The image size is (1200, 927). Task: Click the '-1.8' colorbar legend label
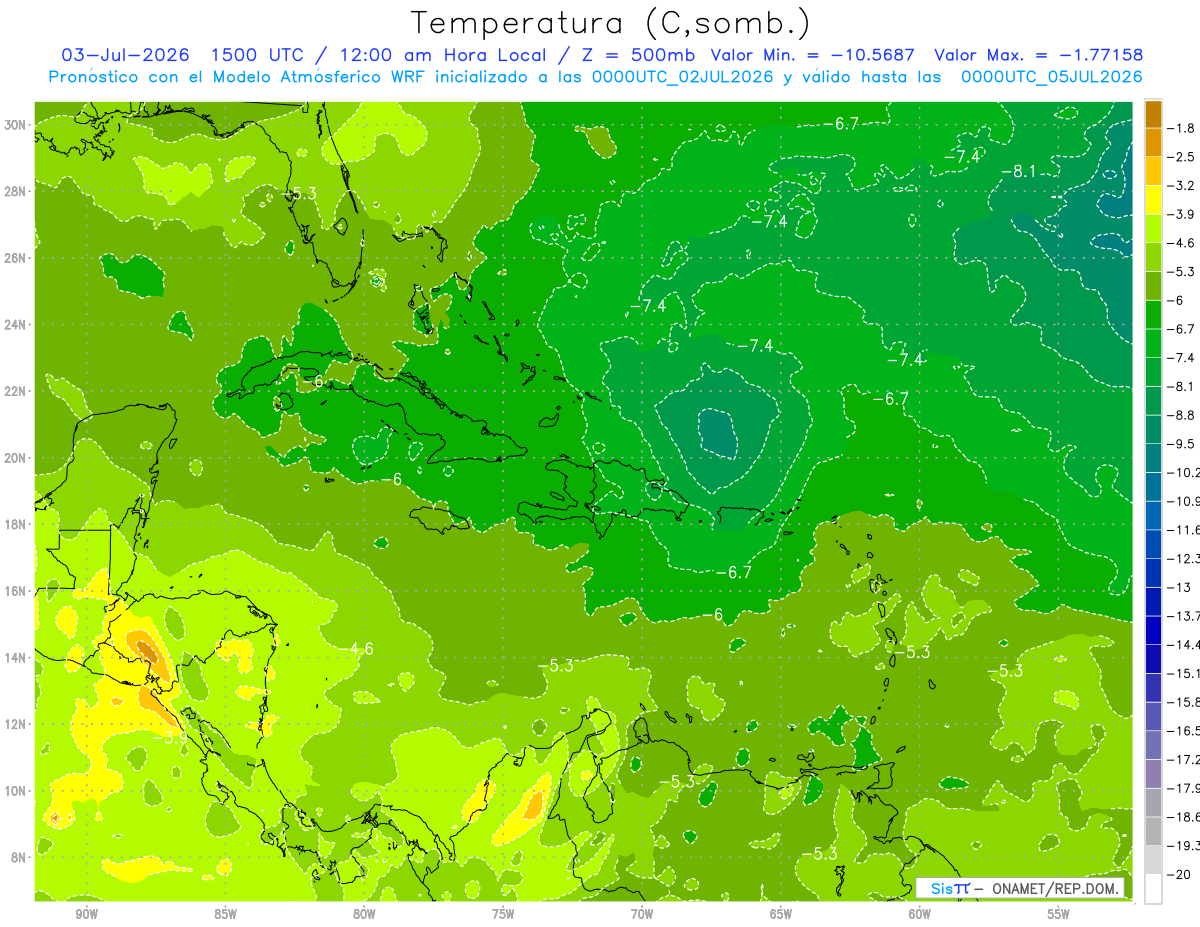1182,128
